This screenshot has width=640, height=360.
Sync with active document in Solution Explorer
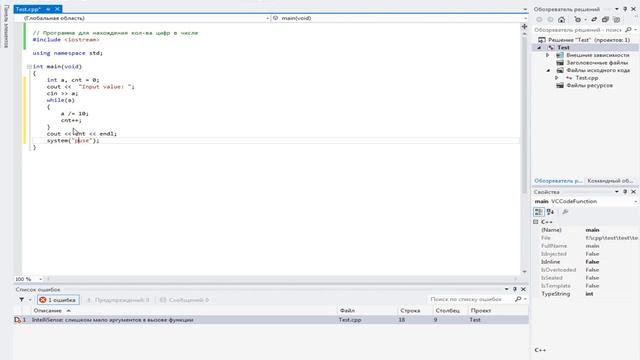click(x=594, y=20)
